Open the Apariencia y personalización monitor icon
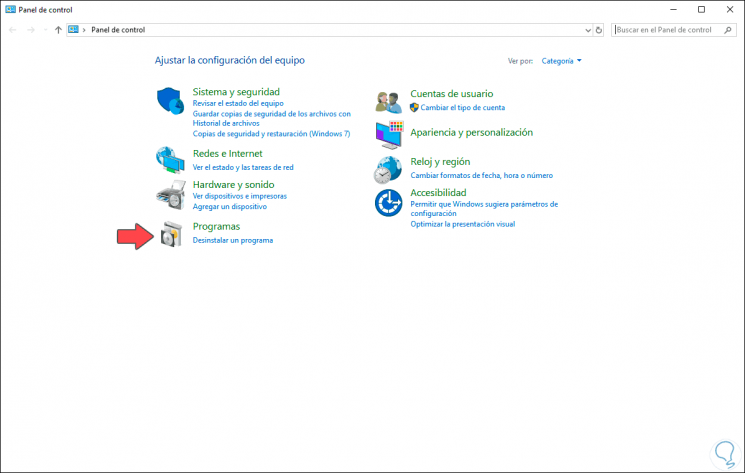745x473 pixels. pos(389,134)
